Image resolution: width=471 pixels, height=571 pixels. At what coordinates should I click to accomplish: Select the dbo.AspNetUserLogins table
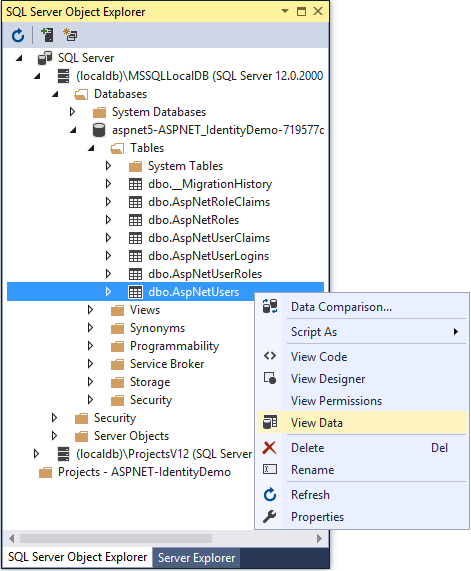208,256
